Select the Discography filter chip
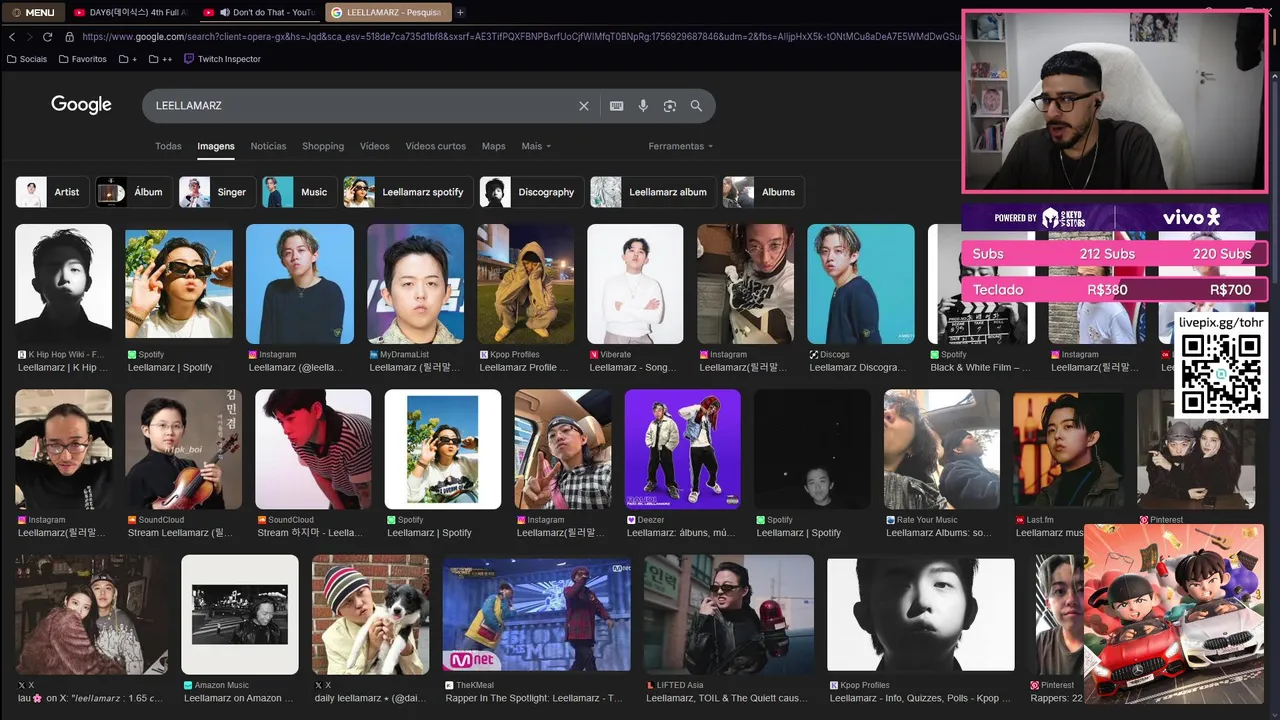The height and width of the screenshot is (720, 1280). (531, 192)
